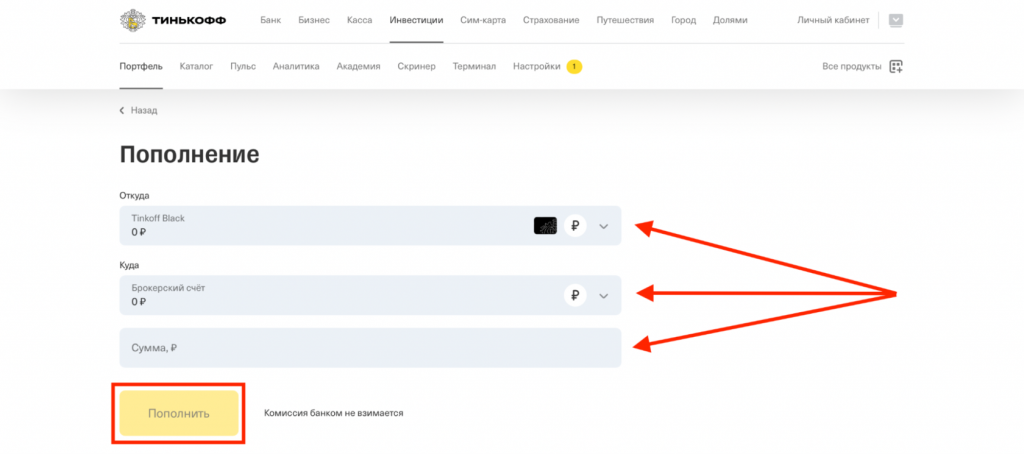The image size is (1024, 454).
Task: Expand the Куда destination account dropdown
Action: pyautogui.click(x=603, y=295)
